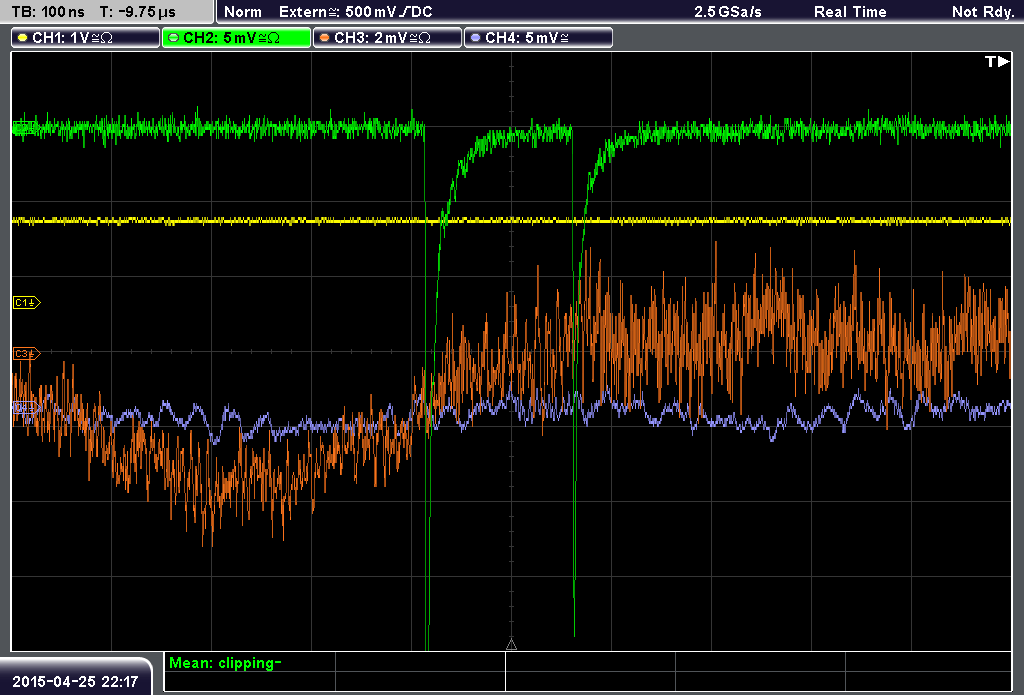
Task: Click the Real Time acquisition mode label
Action: [850, 12]
